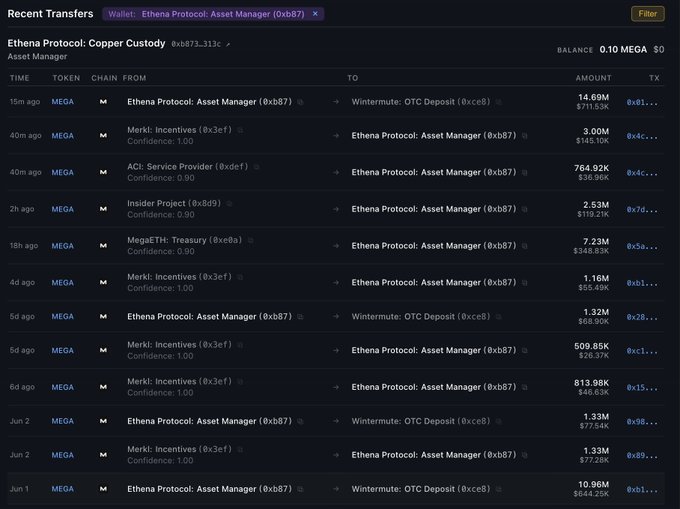Open ACI: Service Provider (0xdef) entity
This screenshot has height=509, width=680.
[x=188, y=166]
